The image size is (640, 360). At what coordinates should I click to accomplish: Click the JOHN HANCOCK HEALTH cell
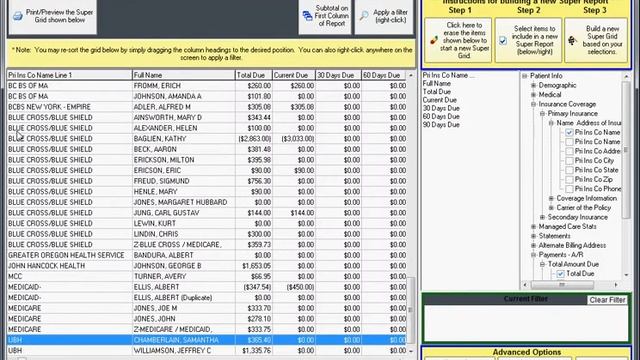click(69, 266)
